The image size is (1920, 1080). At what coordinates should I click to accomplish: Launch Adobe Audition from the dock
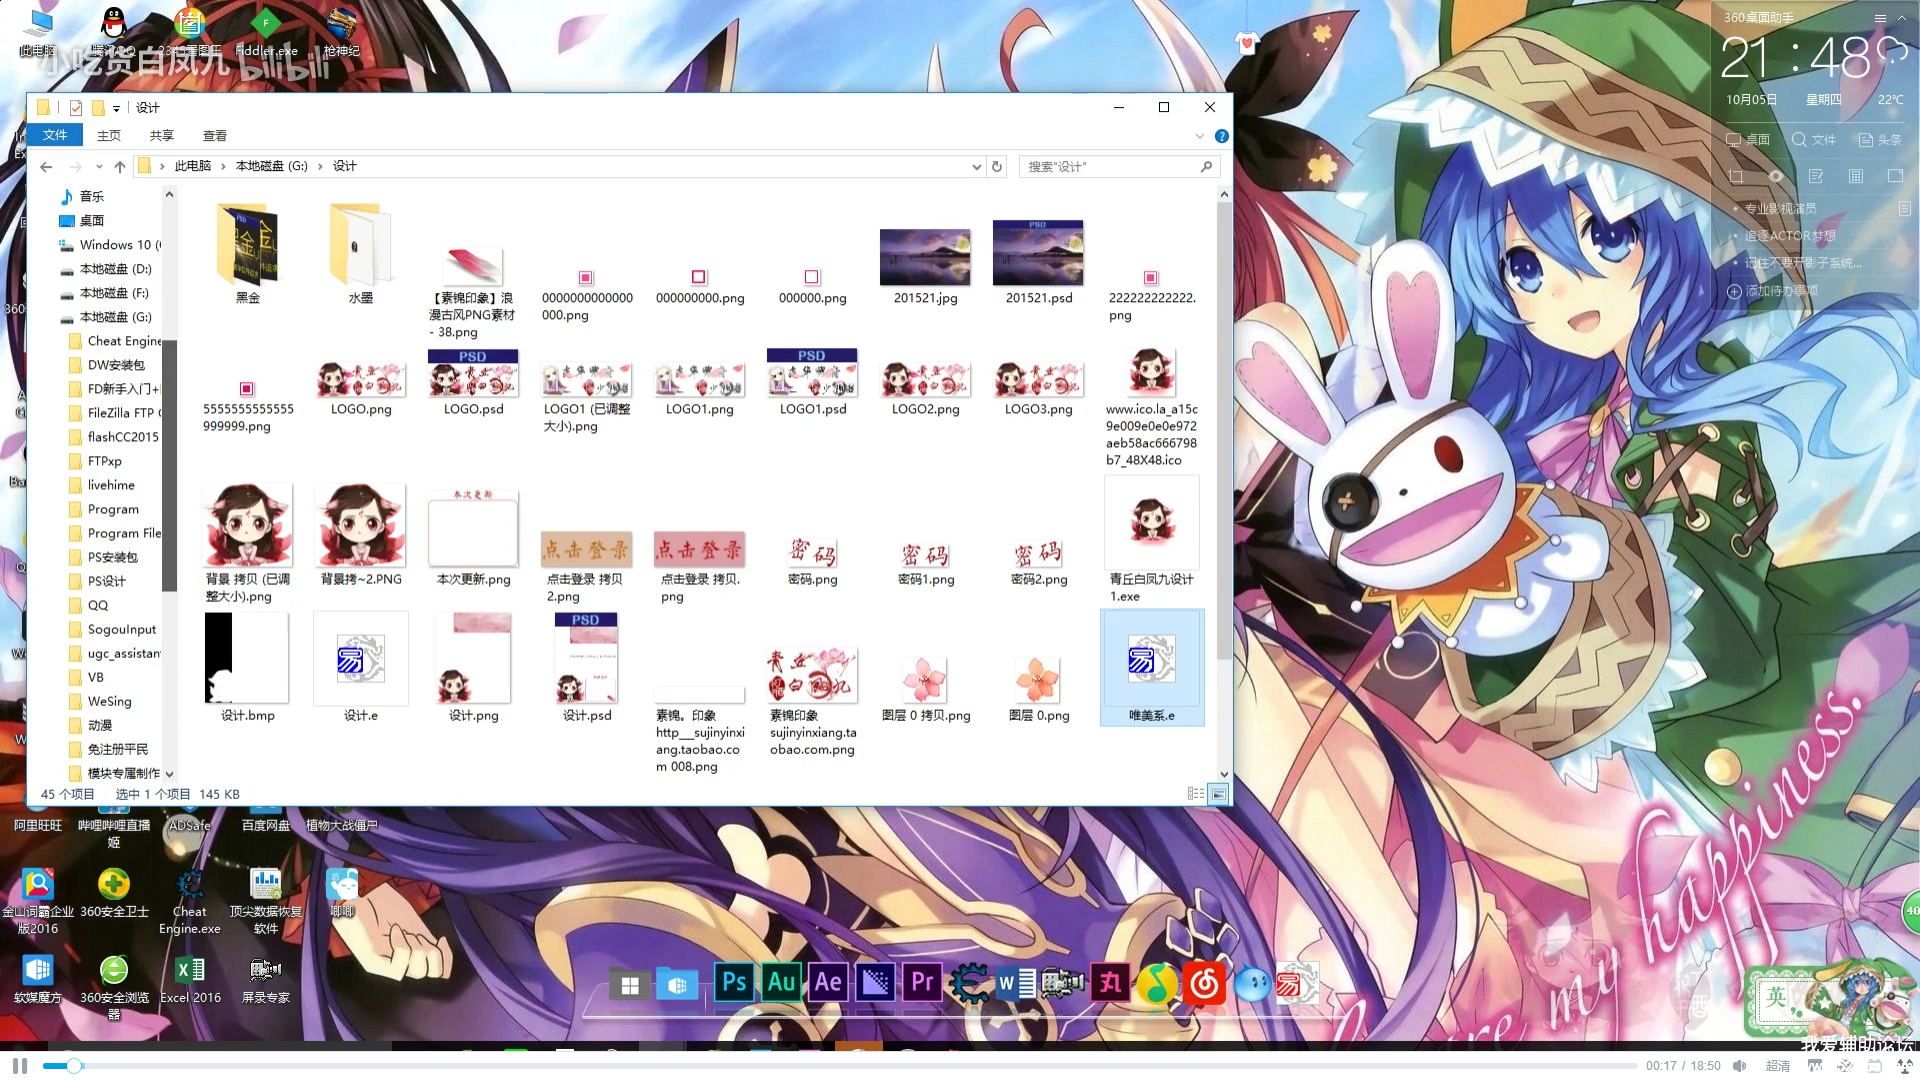[x=781, y=983]
